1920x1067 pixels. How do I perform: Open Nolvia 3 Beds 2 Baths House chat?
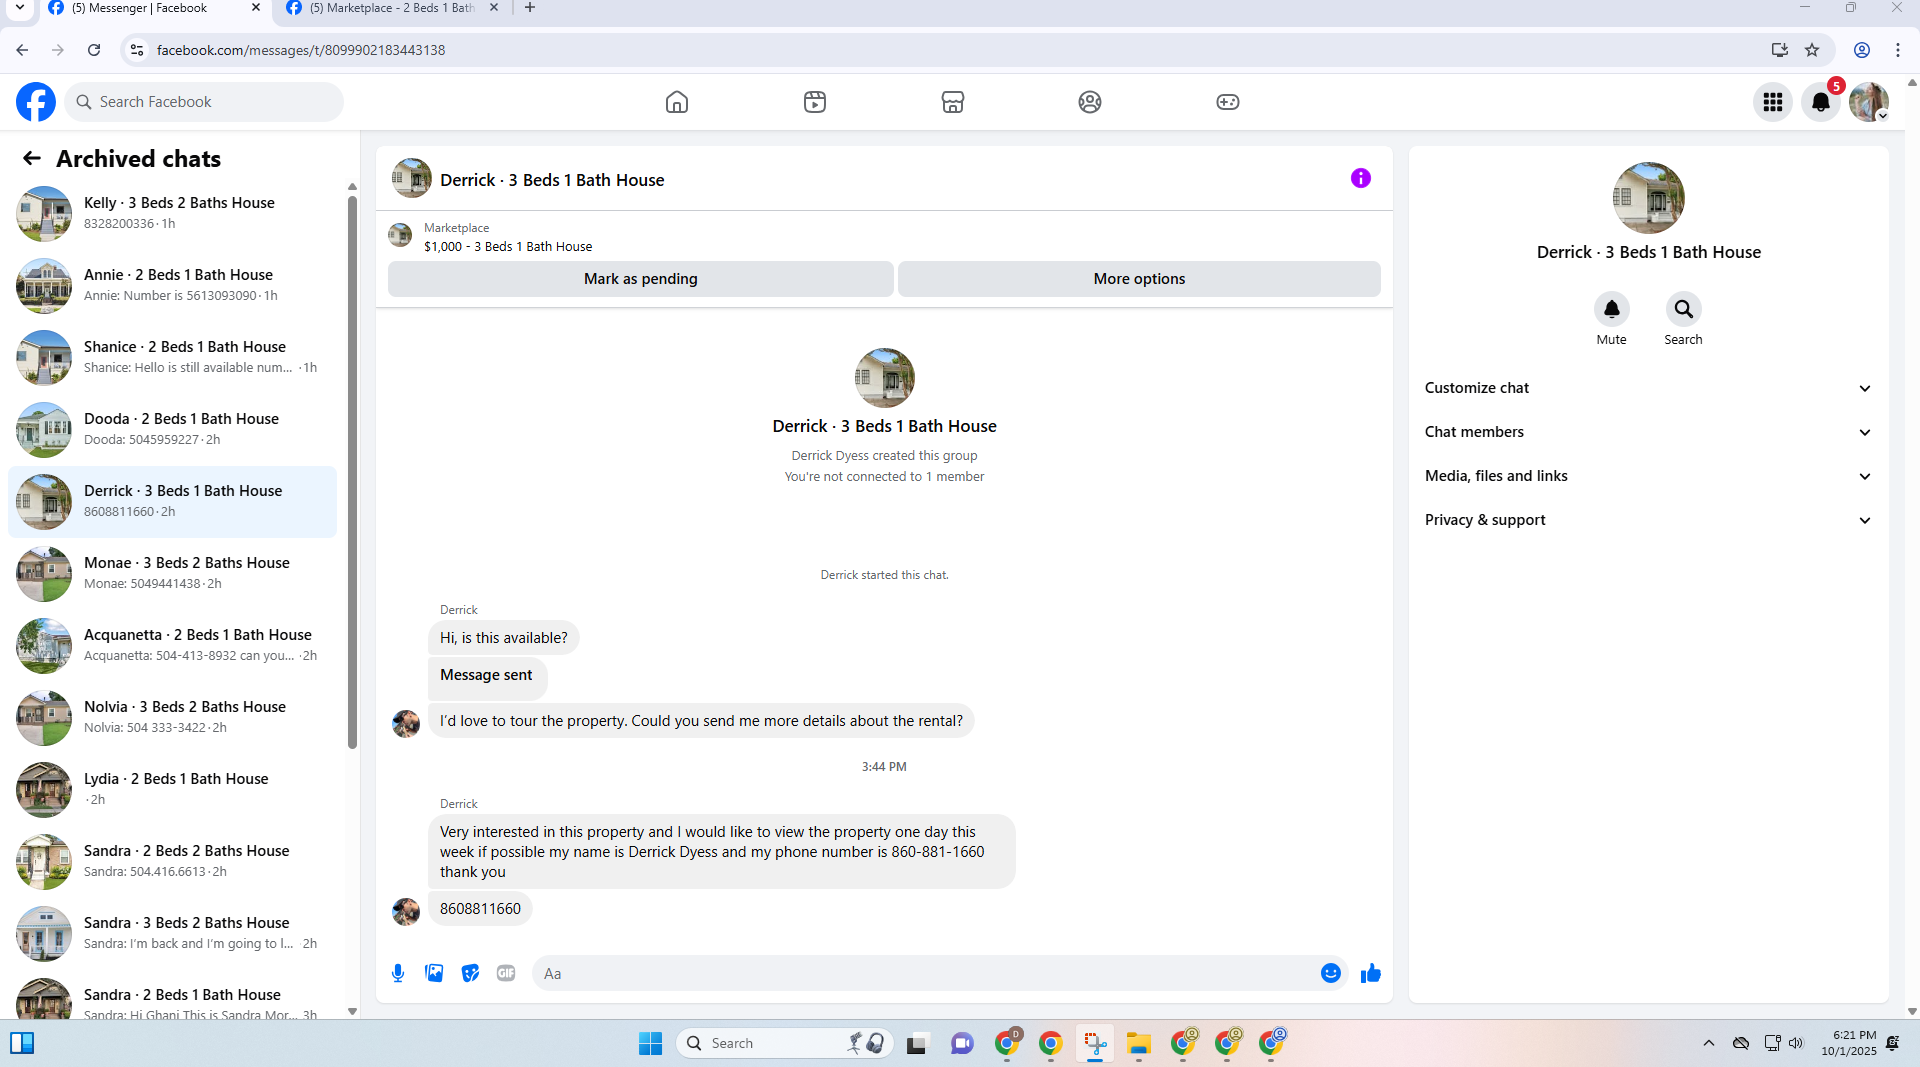(x=172, y=718)
